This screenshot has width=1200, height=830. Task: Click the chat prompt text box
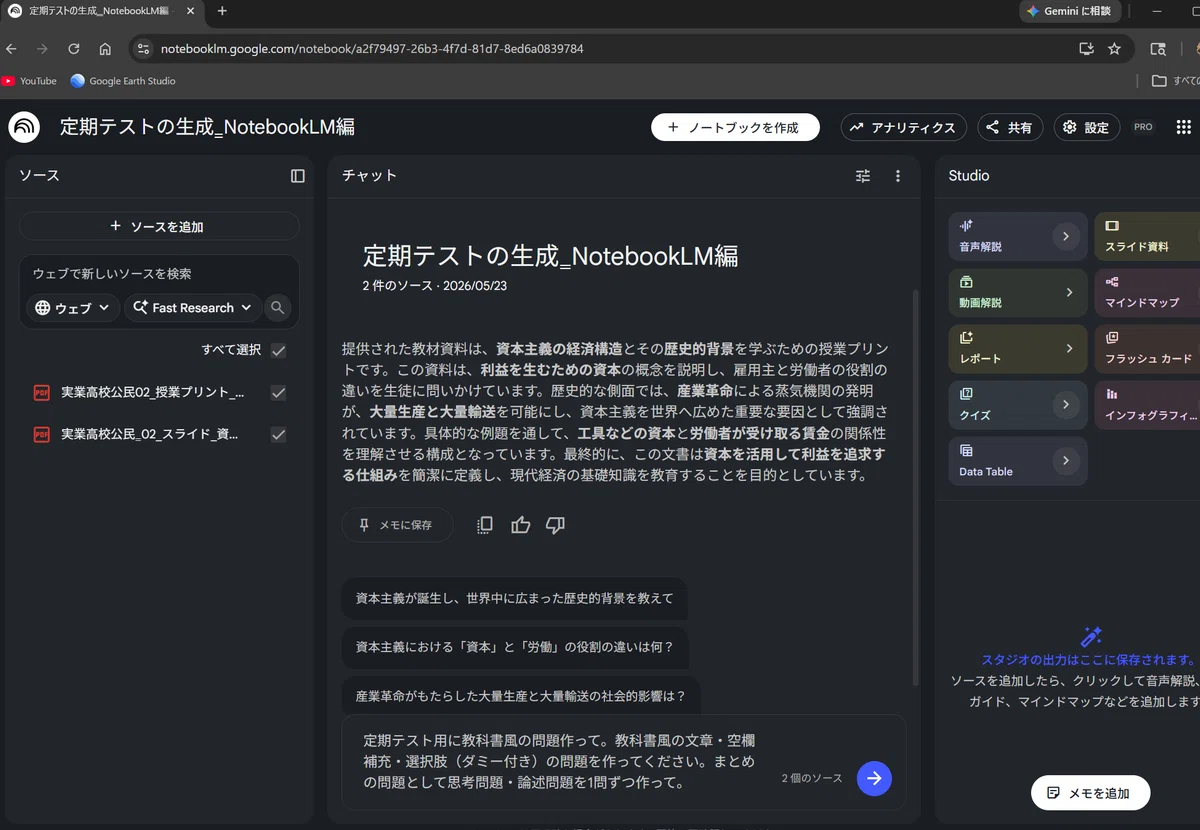tap(560, 761)
